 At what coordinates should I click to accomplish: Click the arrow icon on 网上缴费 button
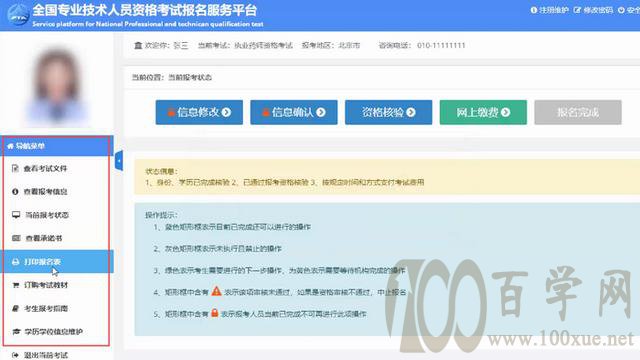[505, 112]
